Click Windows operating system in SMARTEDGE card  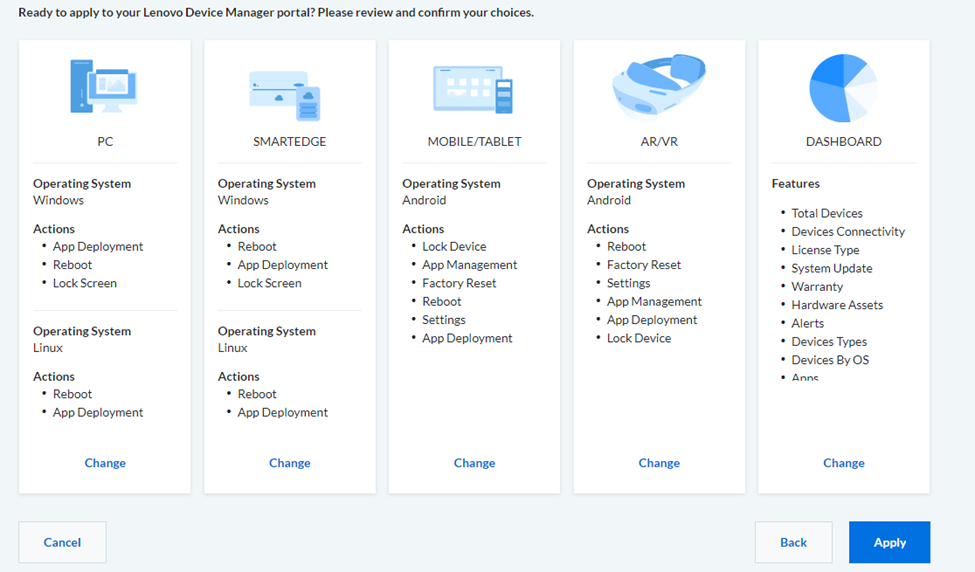pos(243,200)
